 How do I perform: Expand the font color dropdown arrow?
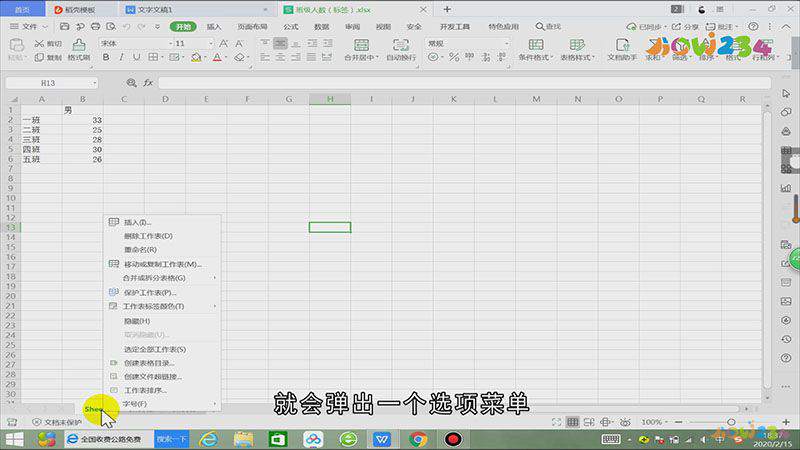click(227, 58)
